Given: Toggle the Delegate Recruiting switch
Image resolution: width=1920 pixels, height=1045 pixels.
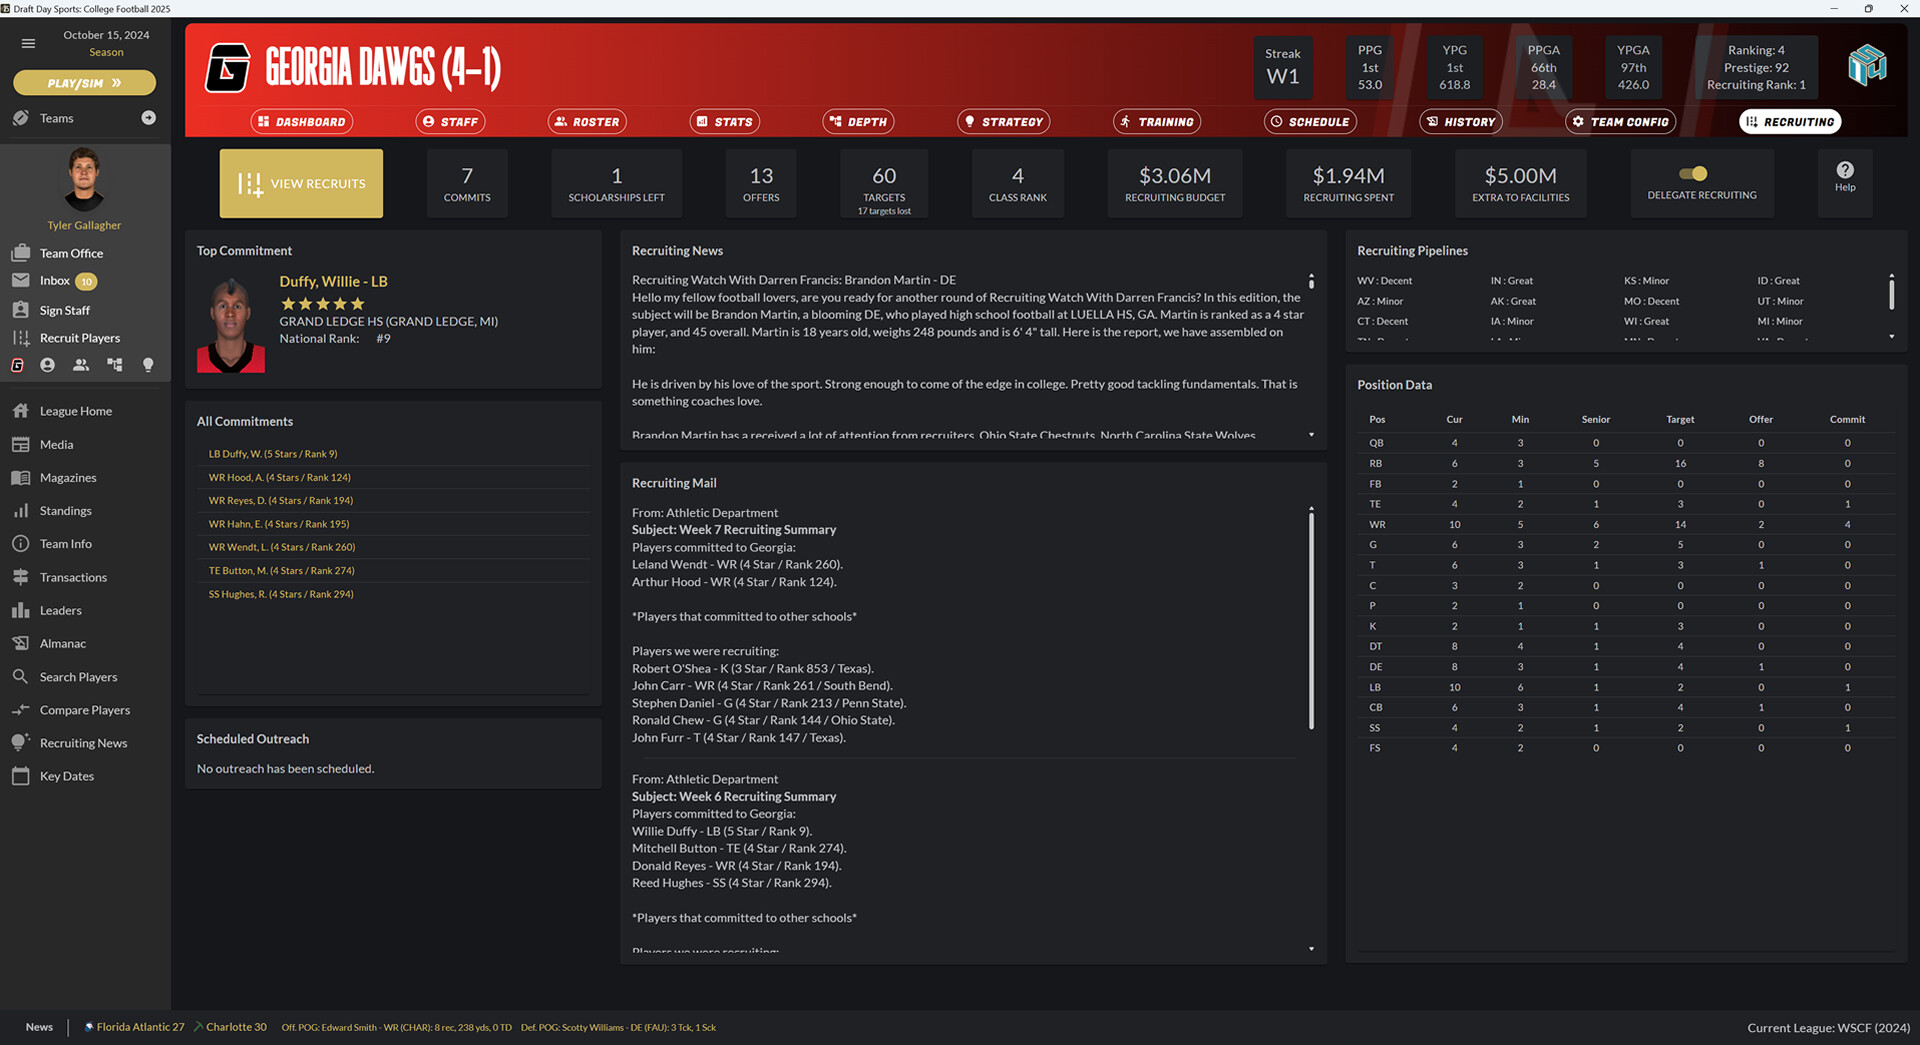Looking at the screenshot, I should pos(1694,172).
